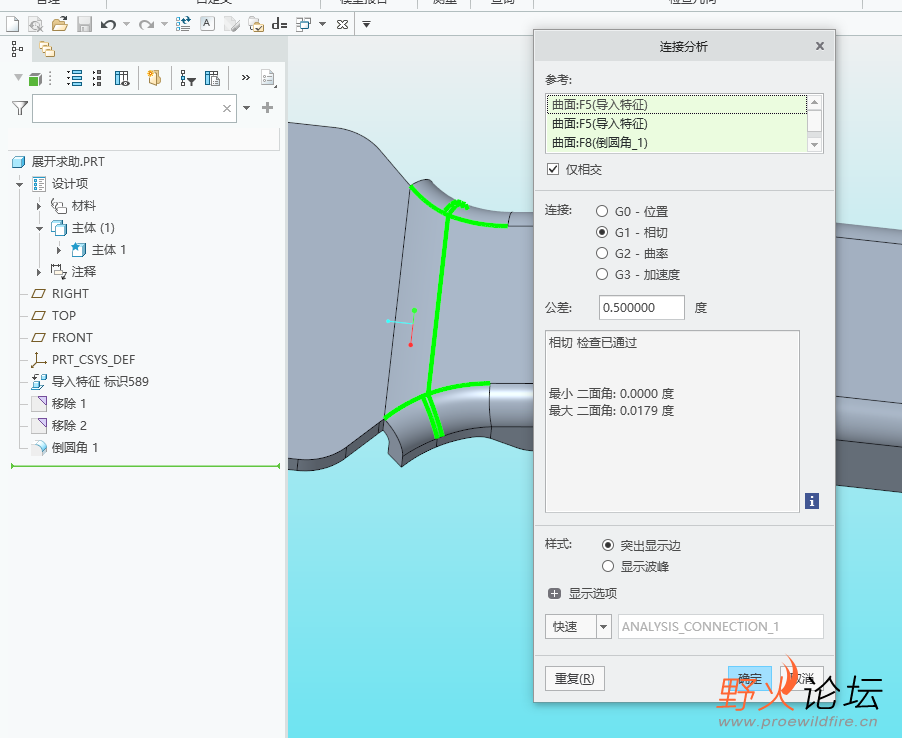Open the 快速 analysis type dropdown
The width and height of the screenshot is (902, 738).
603,627
